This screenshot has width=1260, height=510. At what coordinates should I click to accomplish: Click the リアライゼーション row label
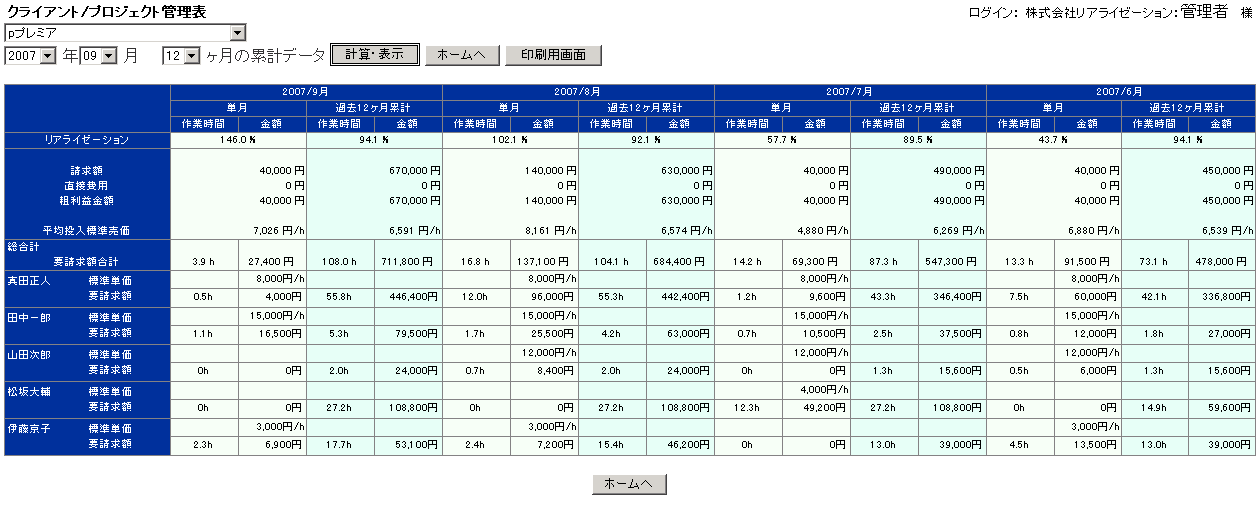click(x=87, y=140)
